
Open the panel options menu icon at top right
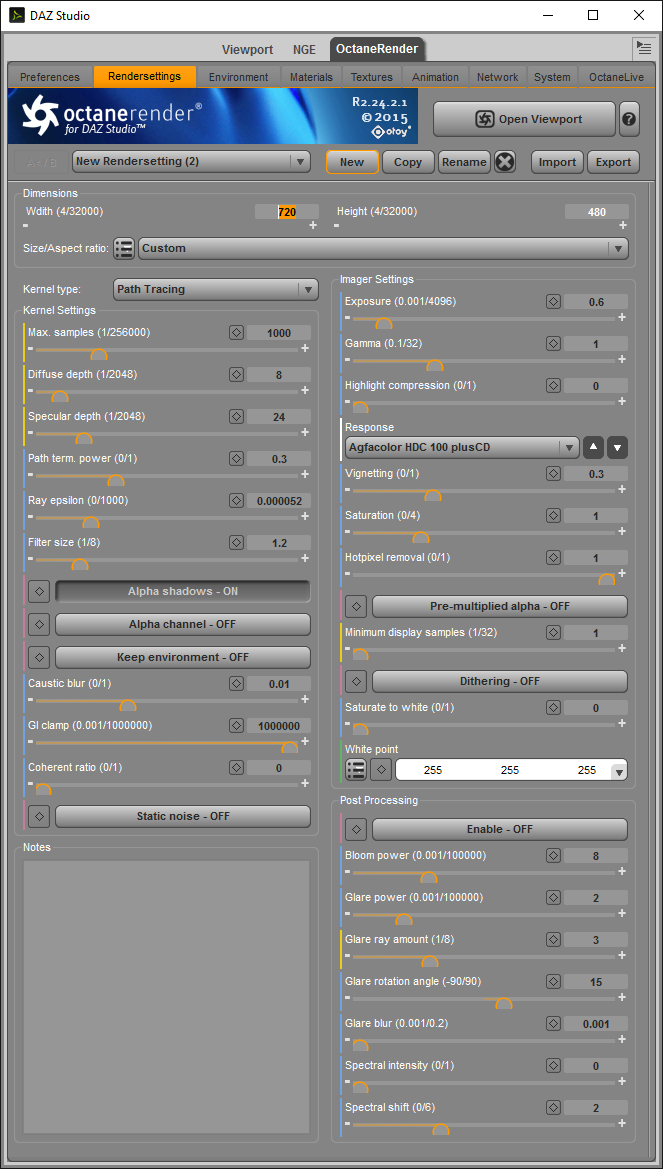644,48
